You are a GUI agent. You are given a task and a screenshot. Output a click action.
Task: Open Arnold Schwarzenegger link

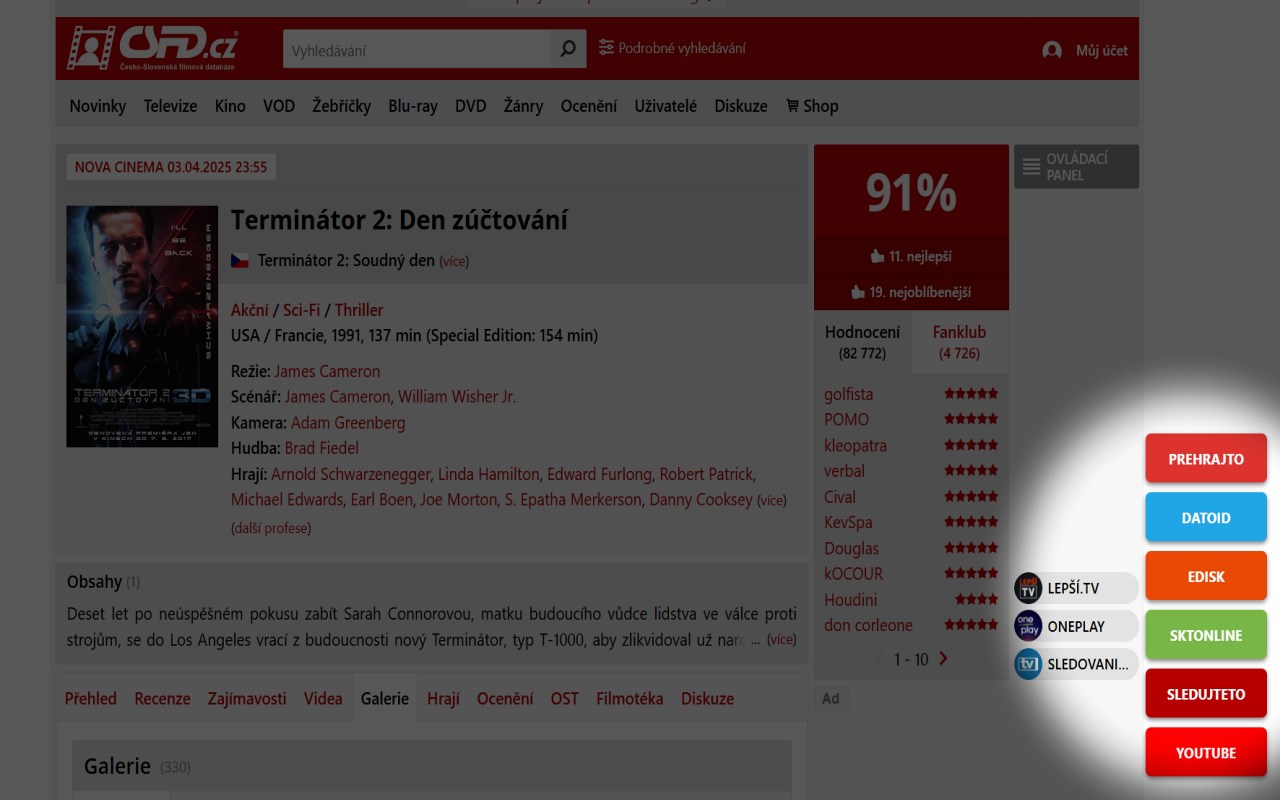[351, 474]
